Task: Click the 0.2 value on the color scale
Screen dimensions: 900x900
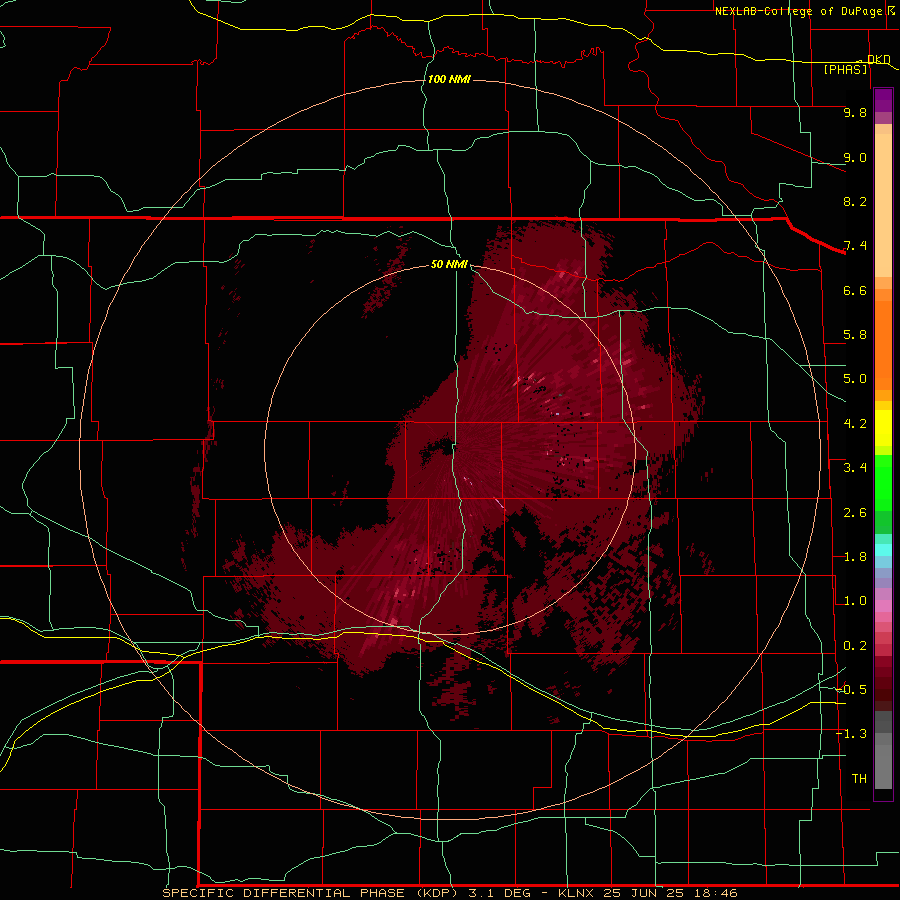Action: (x=855, y=646)
